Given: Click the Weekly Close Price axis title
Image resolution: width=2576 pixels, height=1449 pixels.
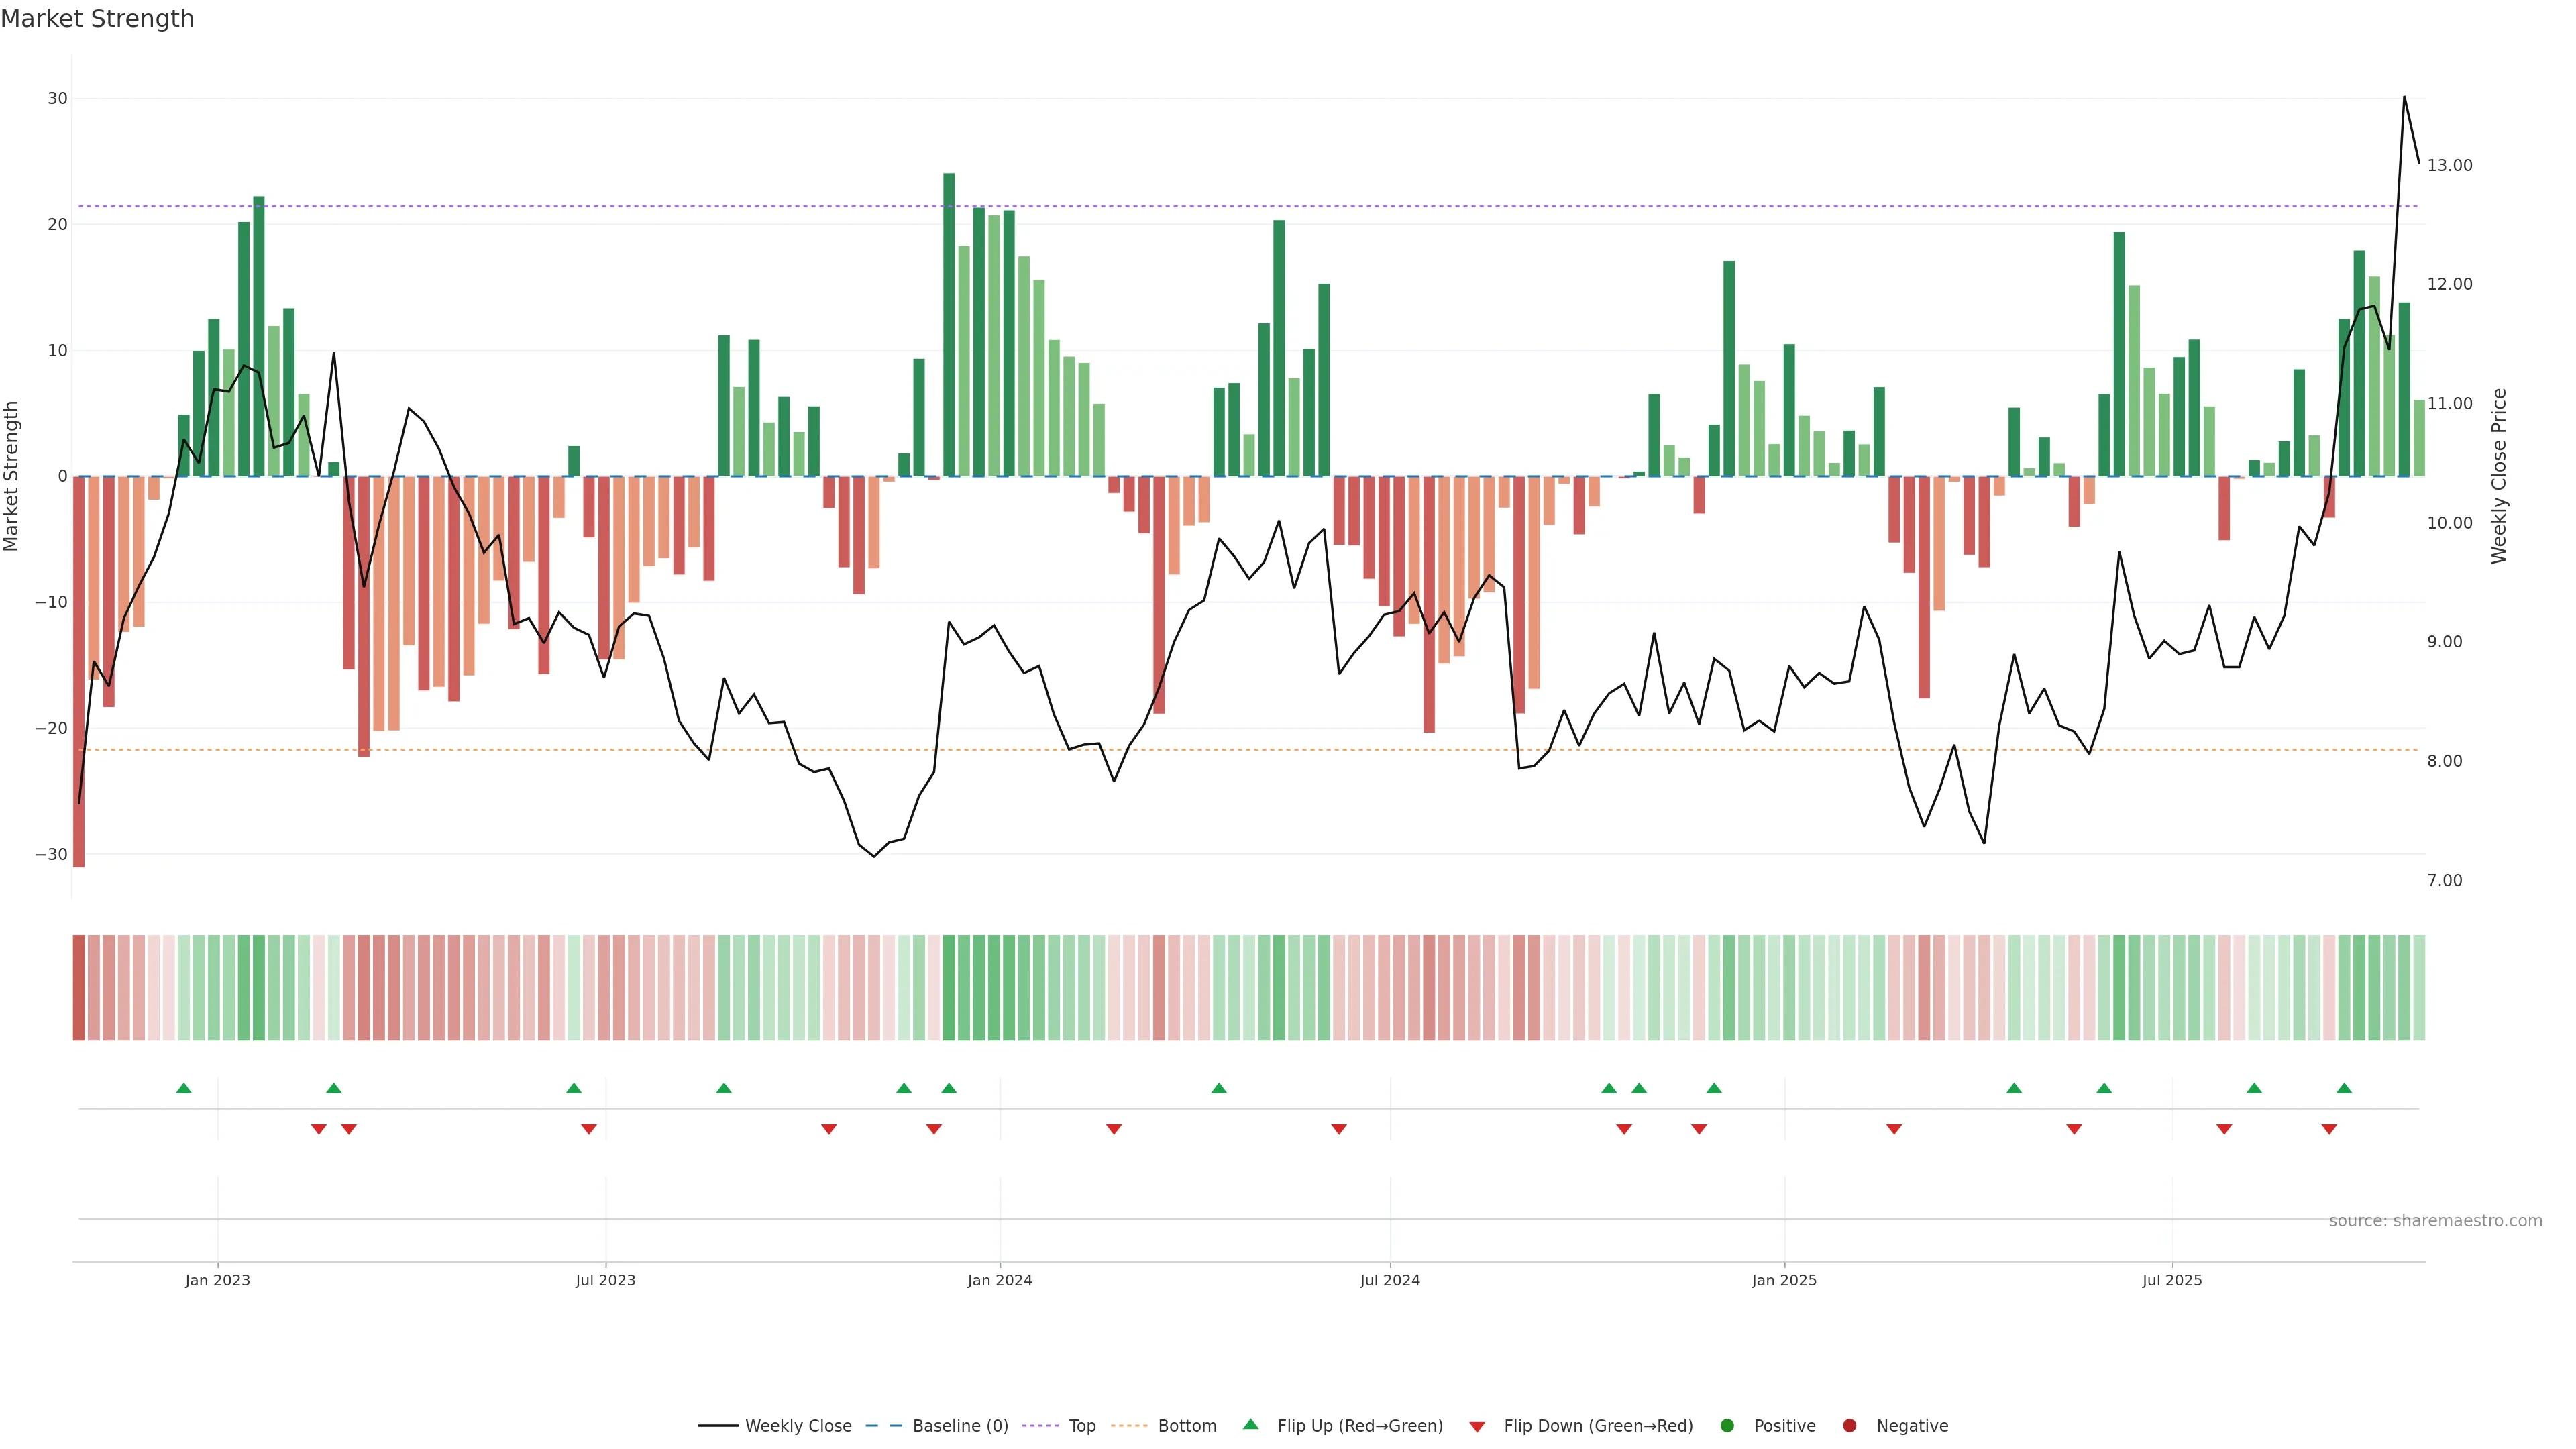Looking at the screenshot, I should coord(2499,476).
